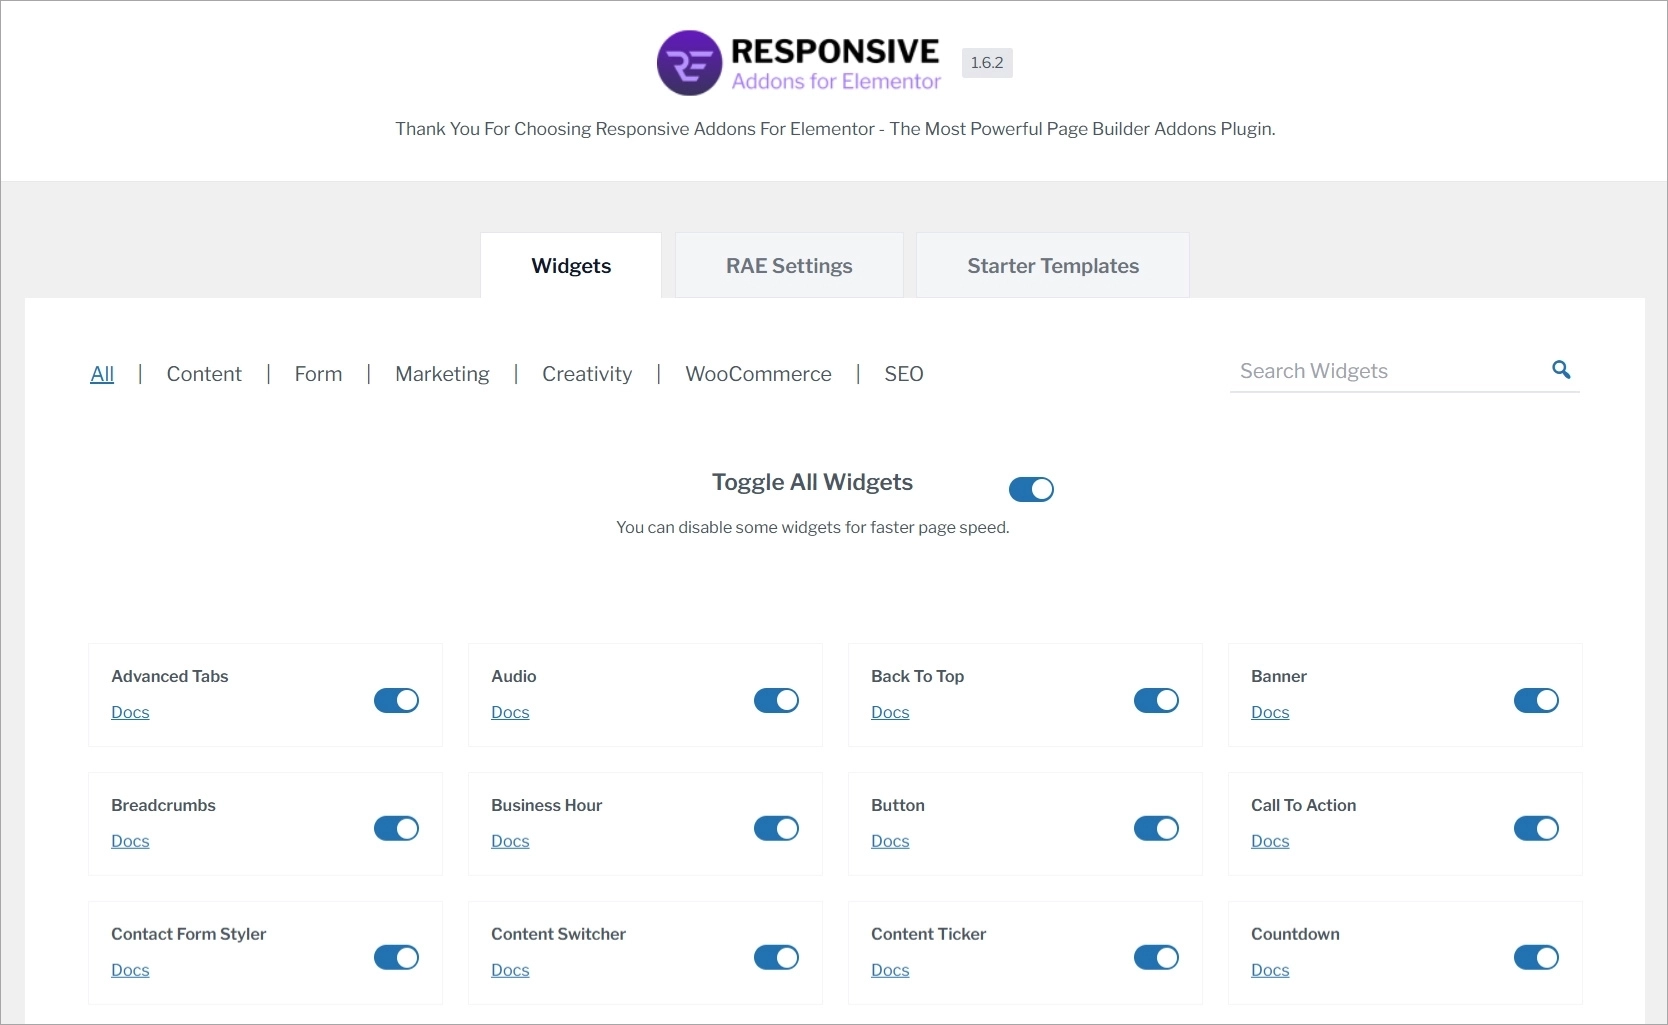Turn off the Advanced Tabs widget
The width and height of the screenshot is (1668, 1025).
tap(395, 700)
